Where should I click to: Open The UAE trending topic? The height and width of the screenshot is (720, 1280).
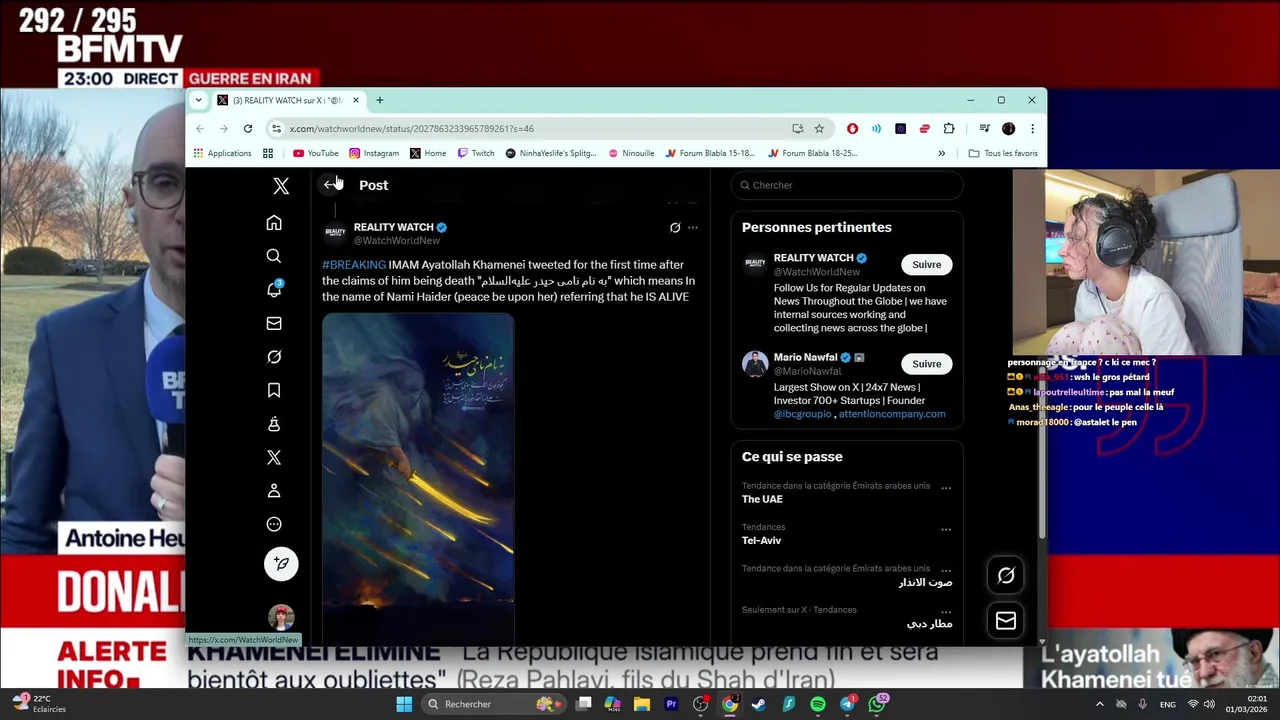pyautogui.click(x=762, y=499)
